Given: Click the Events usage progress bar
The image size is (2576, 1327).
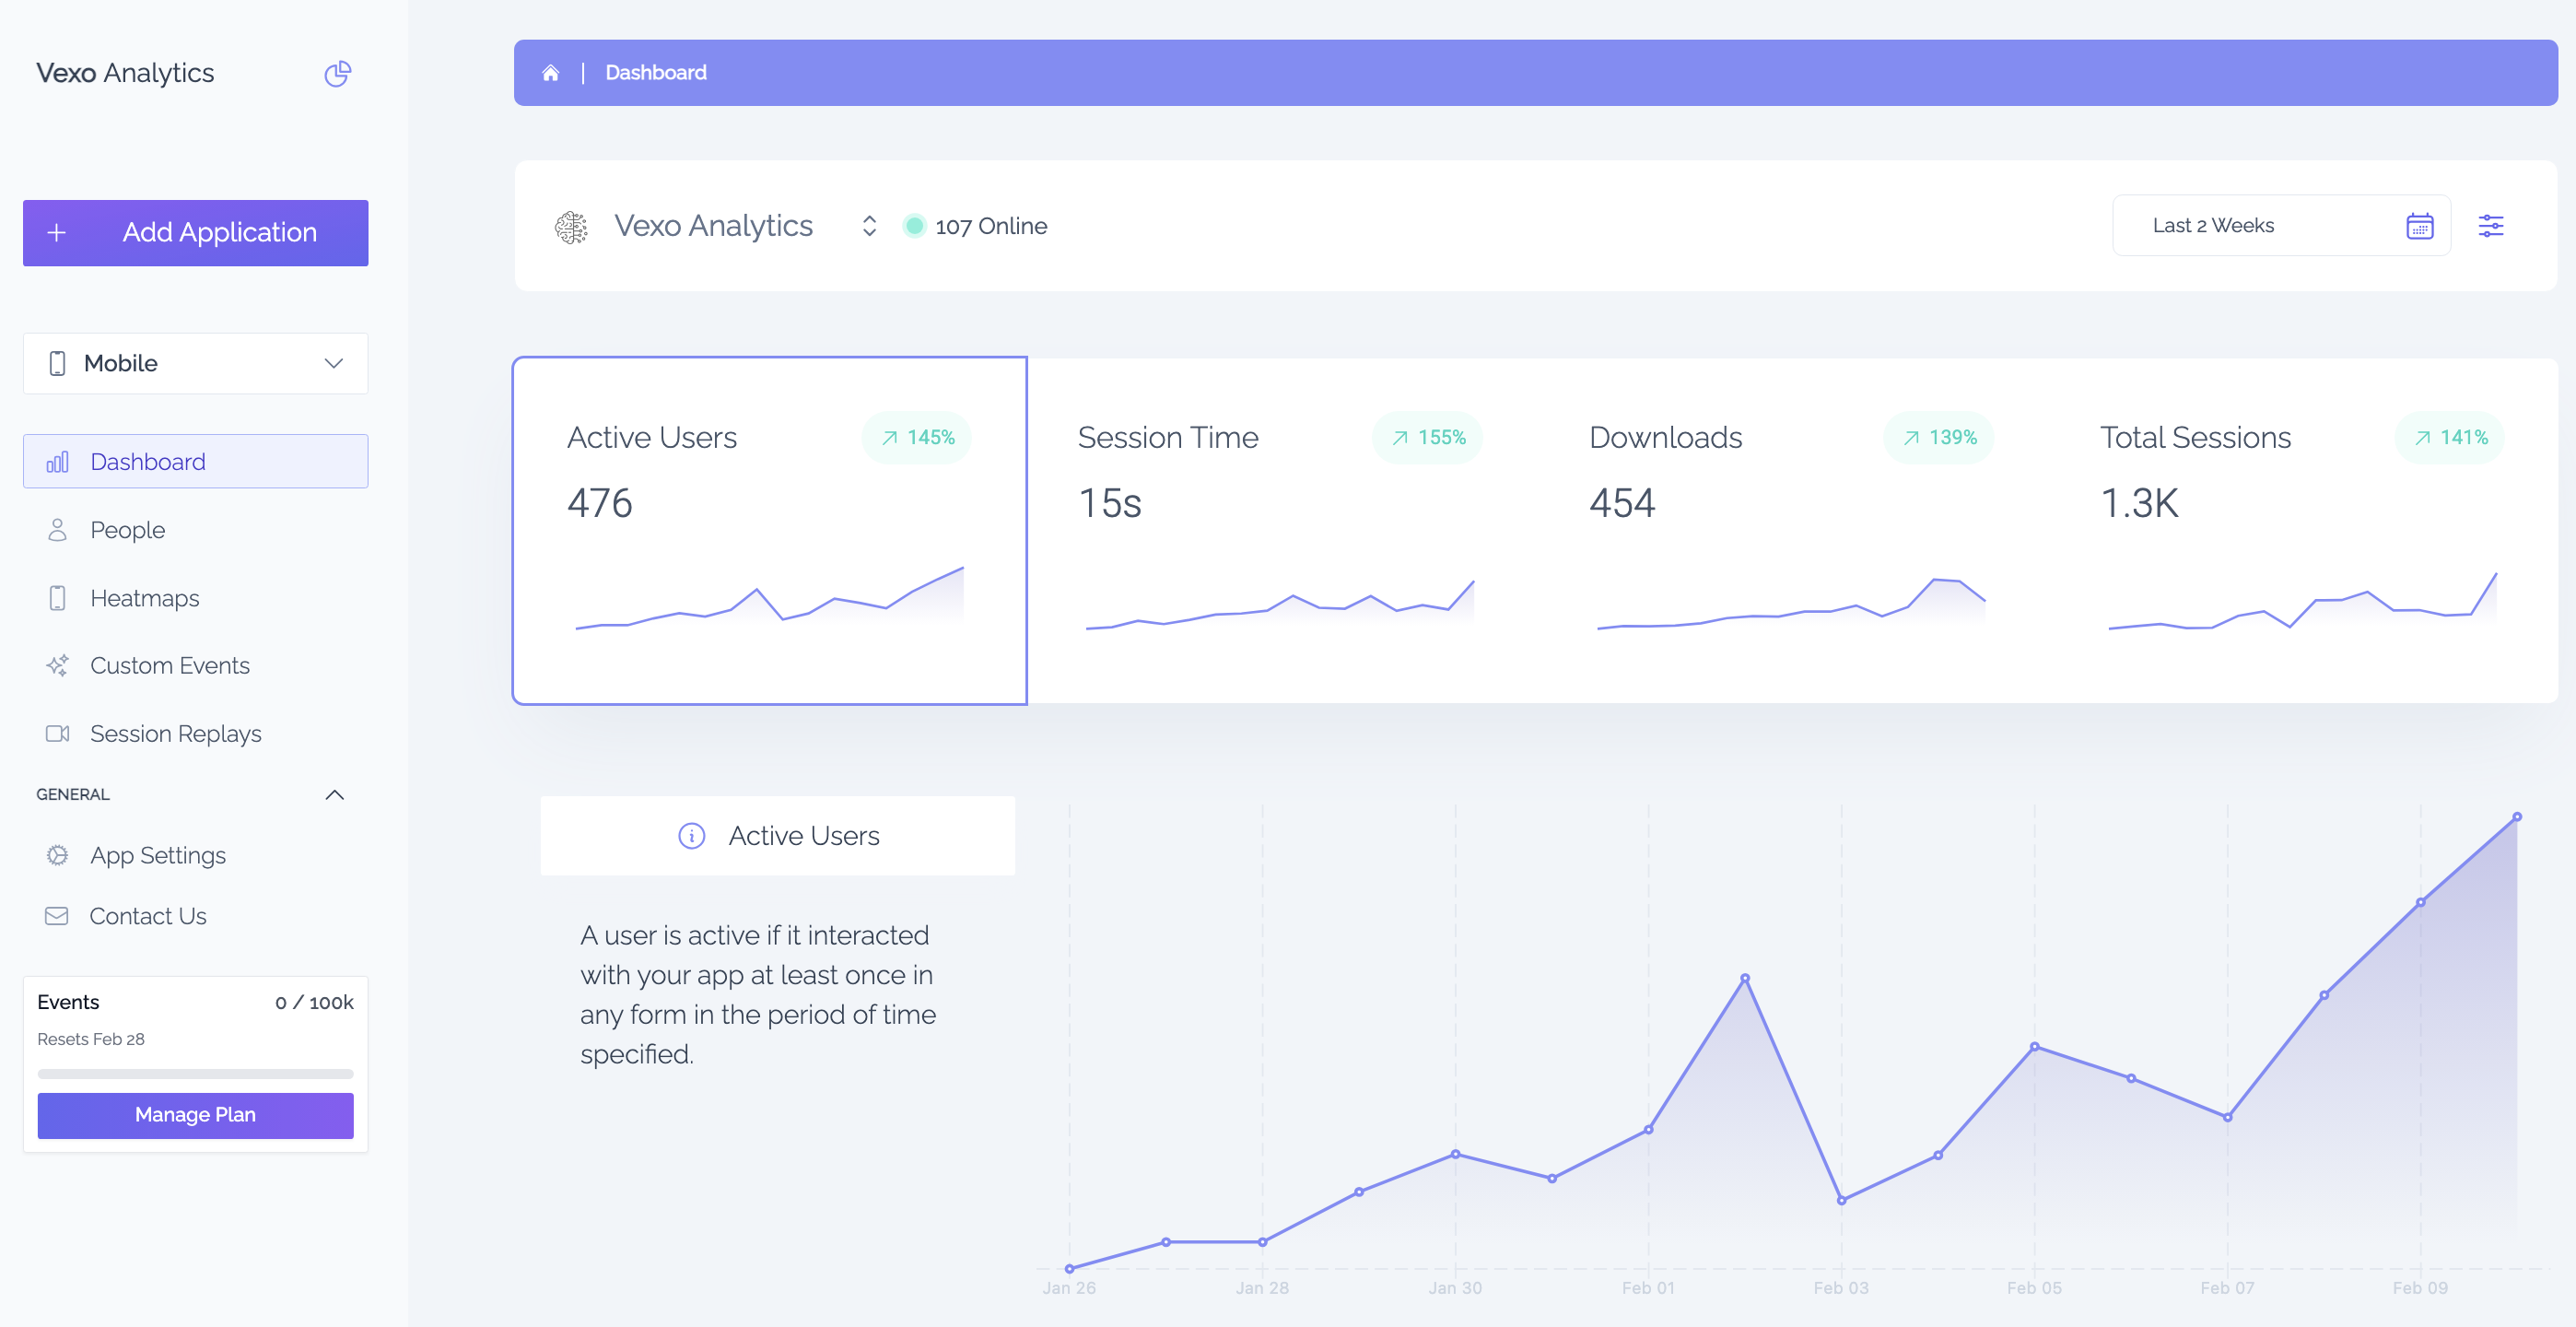Looking at the screenshot, I should (195, 1074).
